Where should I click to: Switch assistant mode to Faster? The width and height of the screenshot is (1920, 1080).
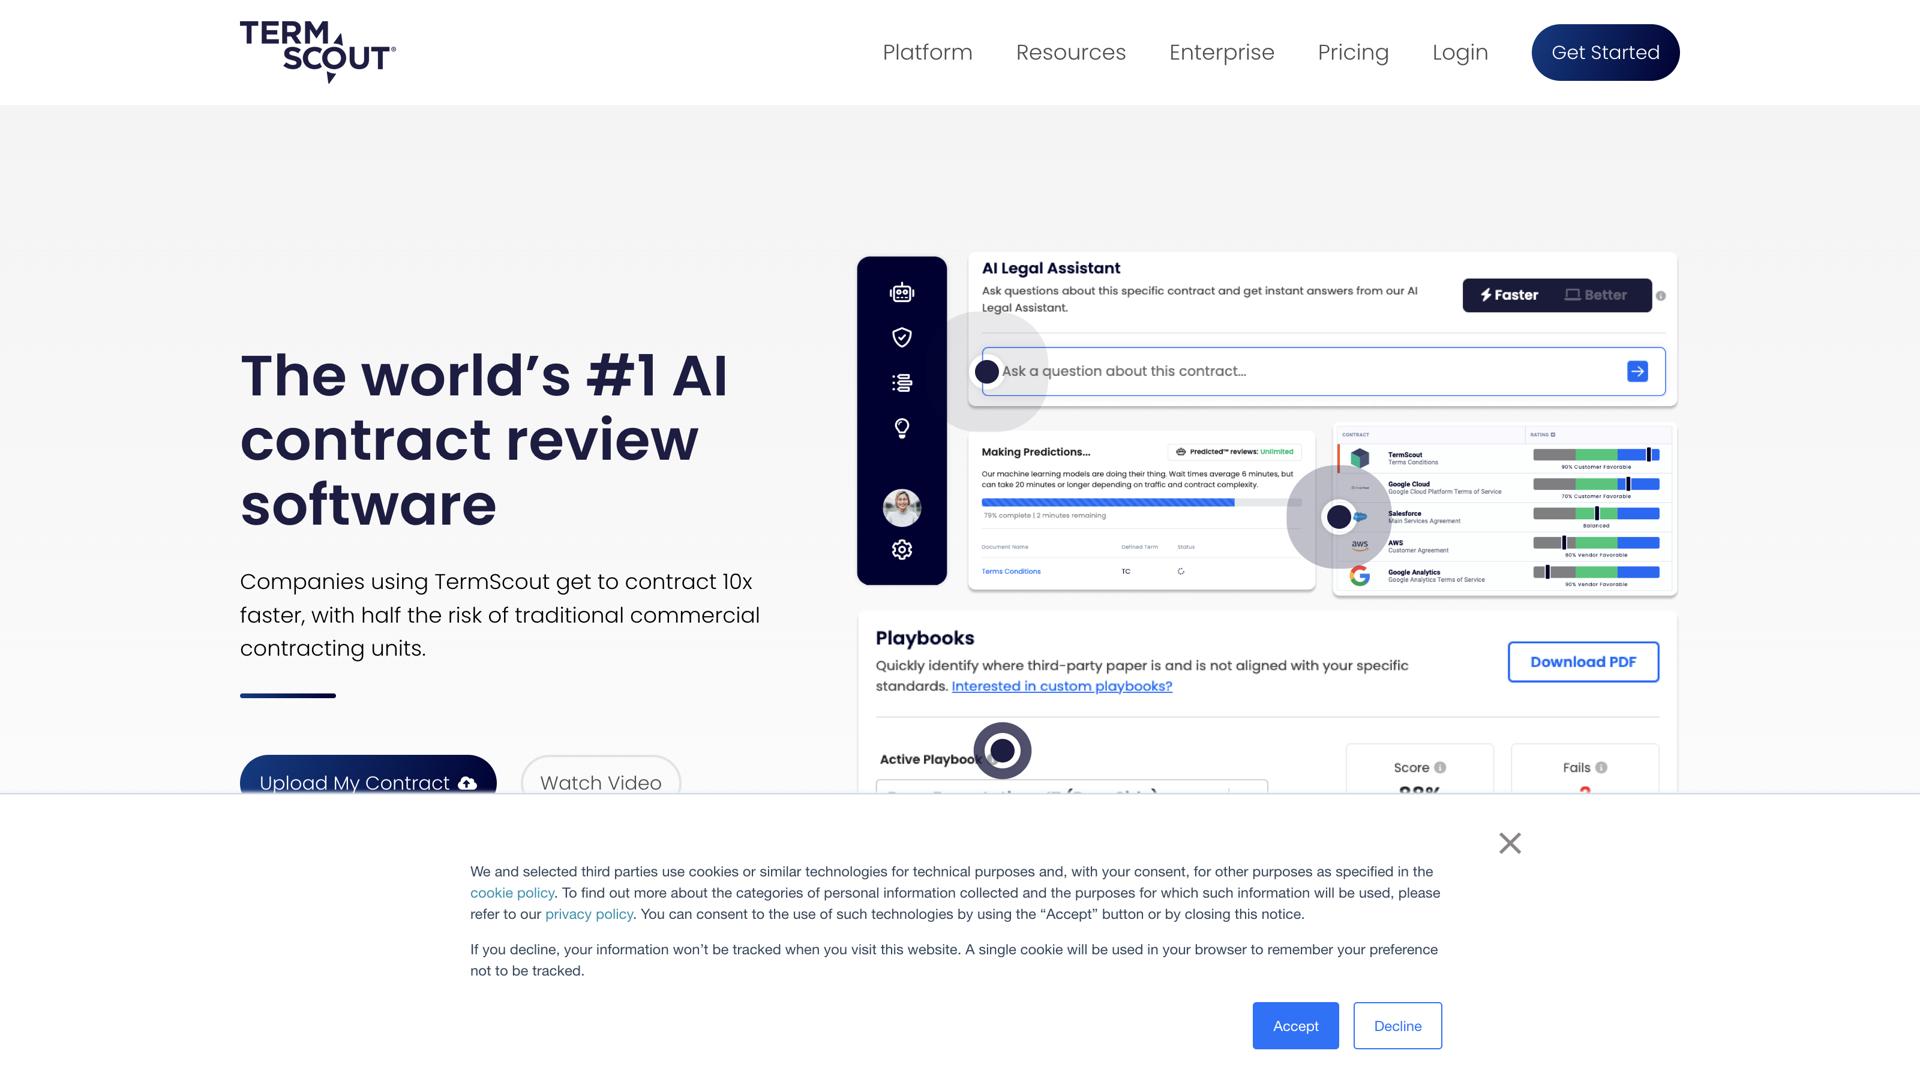pyautogui.click(x=1510, y=295)
